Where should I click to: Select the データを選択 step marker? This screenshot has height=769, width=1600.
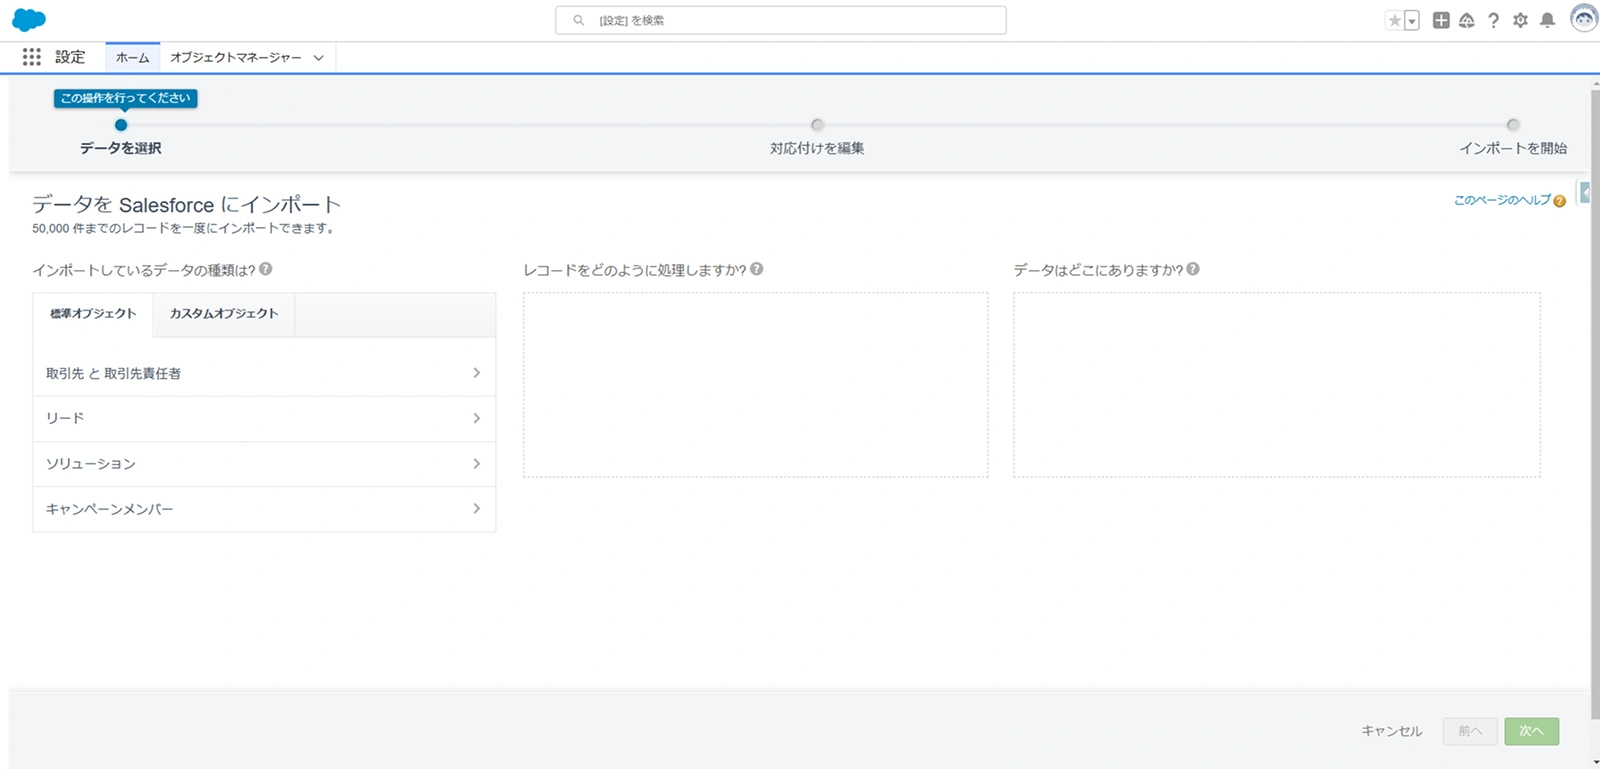121,125
